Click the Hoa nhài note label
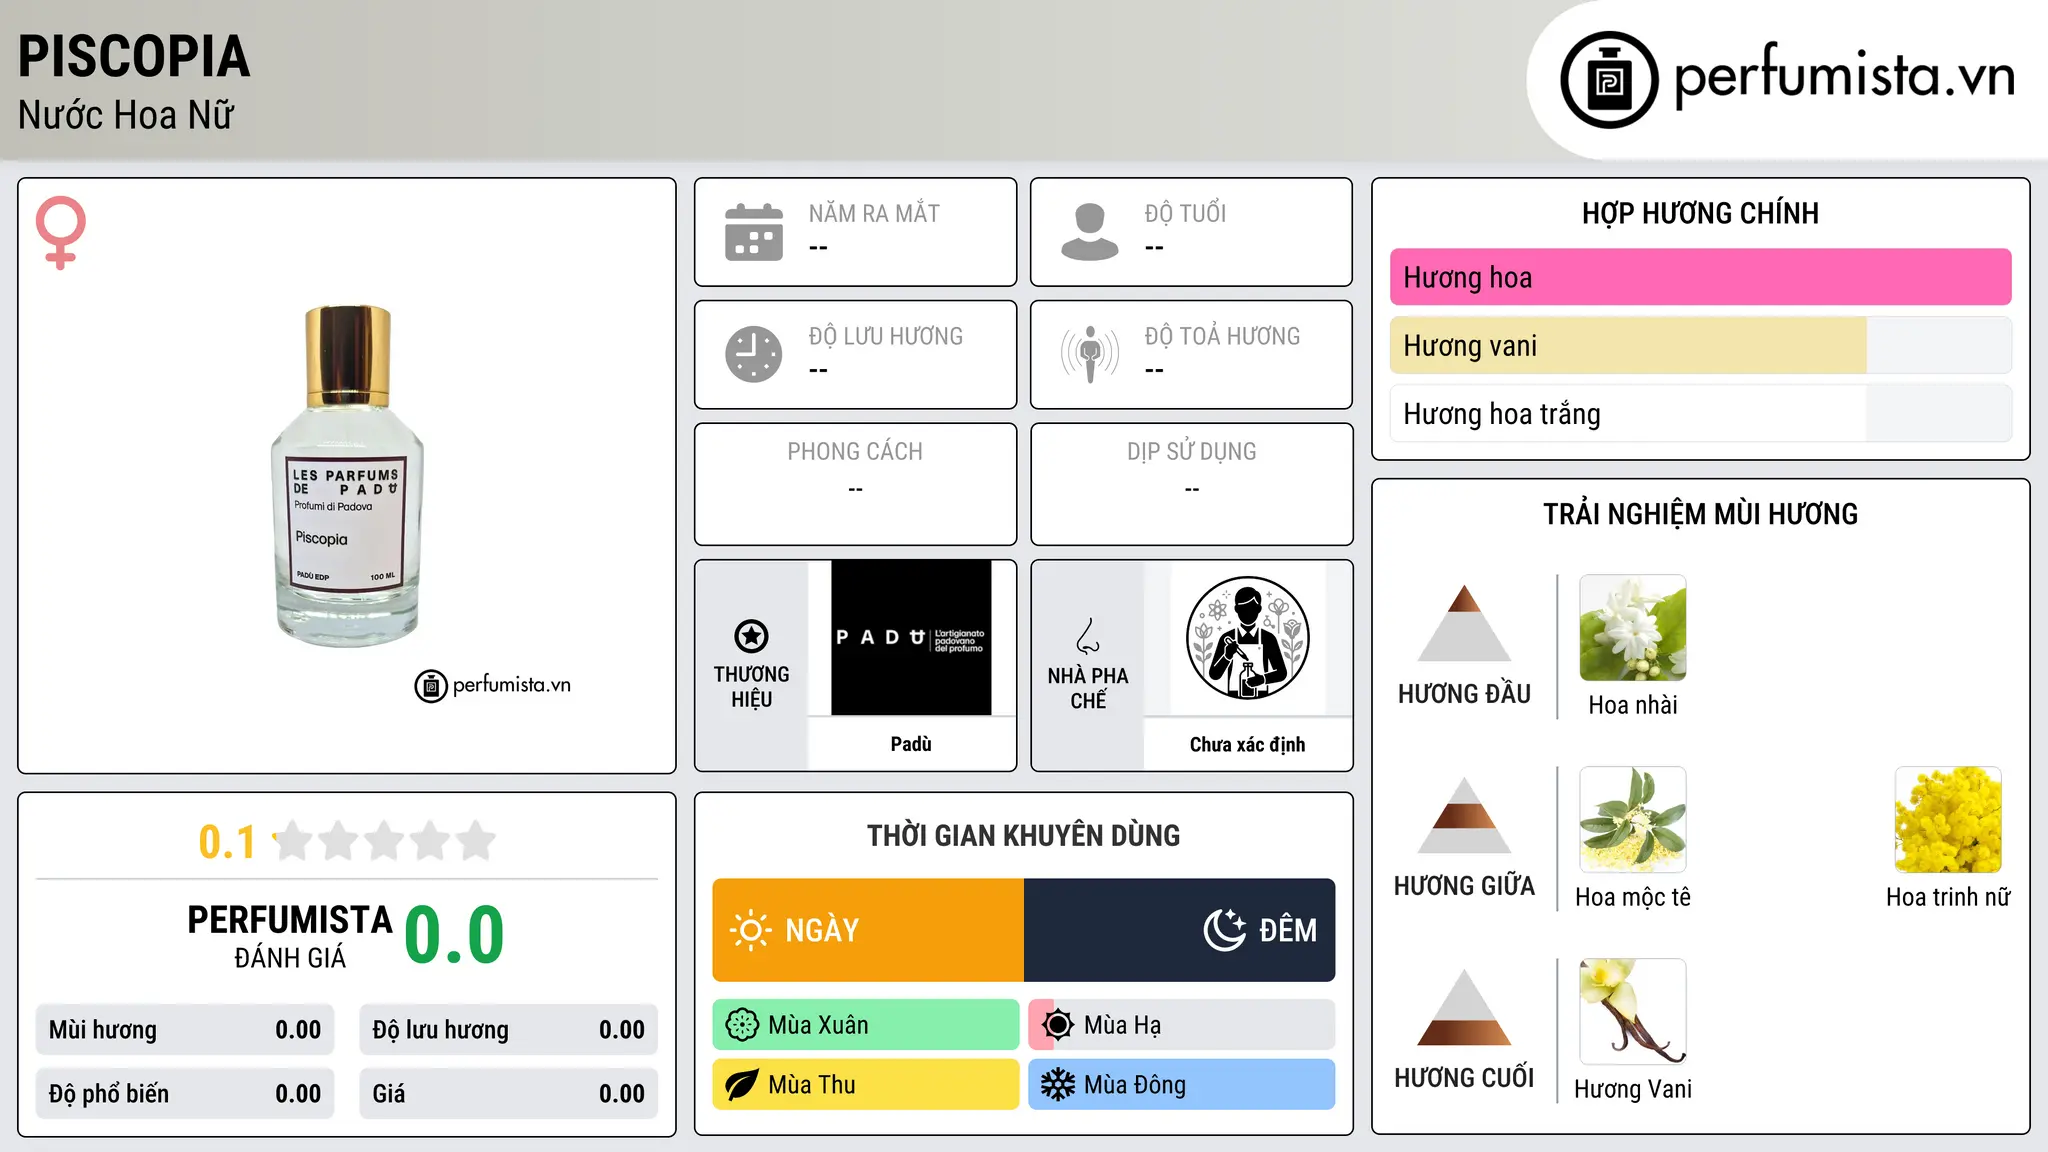Viewport: 2048px width, 1152px height. (1633, 705)
